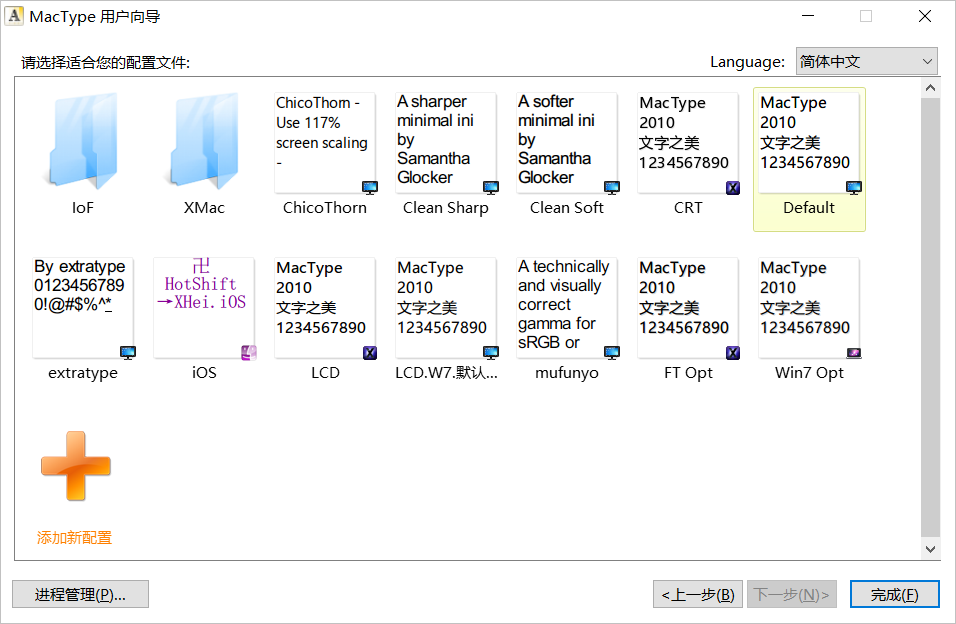Image resolution: width=956 pixels, height=624 pixels.
Task: Pick the Win7 Opt profile
Action: 809,308
